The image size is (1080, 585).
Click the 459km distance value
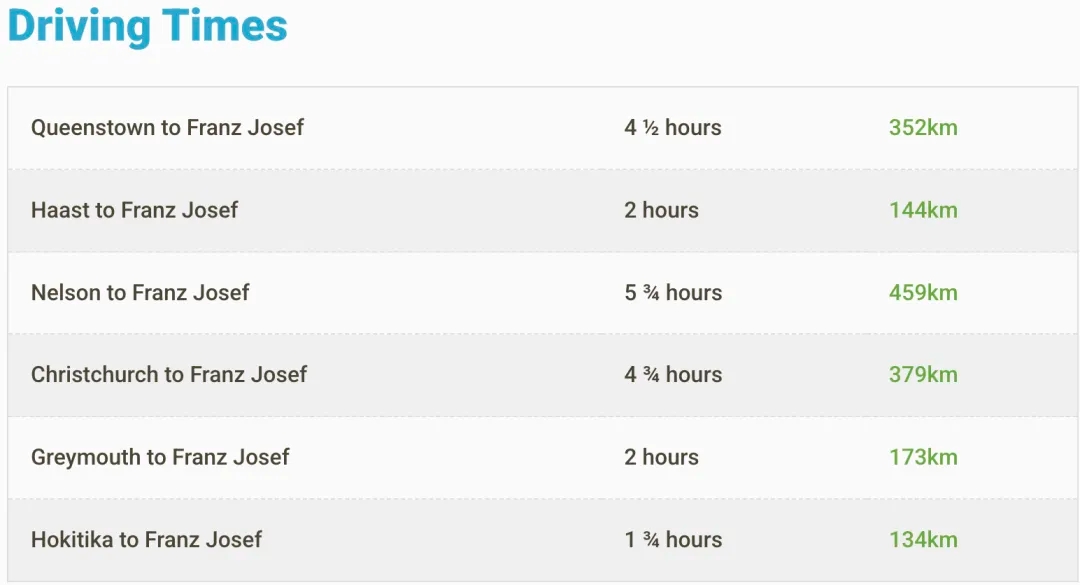(x=923, y=292)
